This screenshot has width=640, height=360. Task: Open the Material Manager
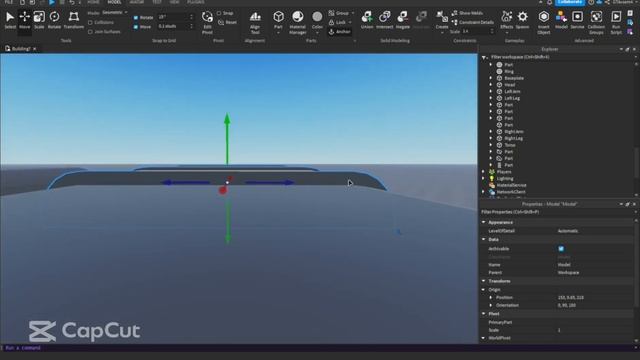(298, 22)
